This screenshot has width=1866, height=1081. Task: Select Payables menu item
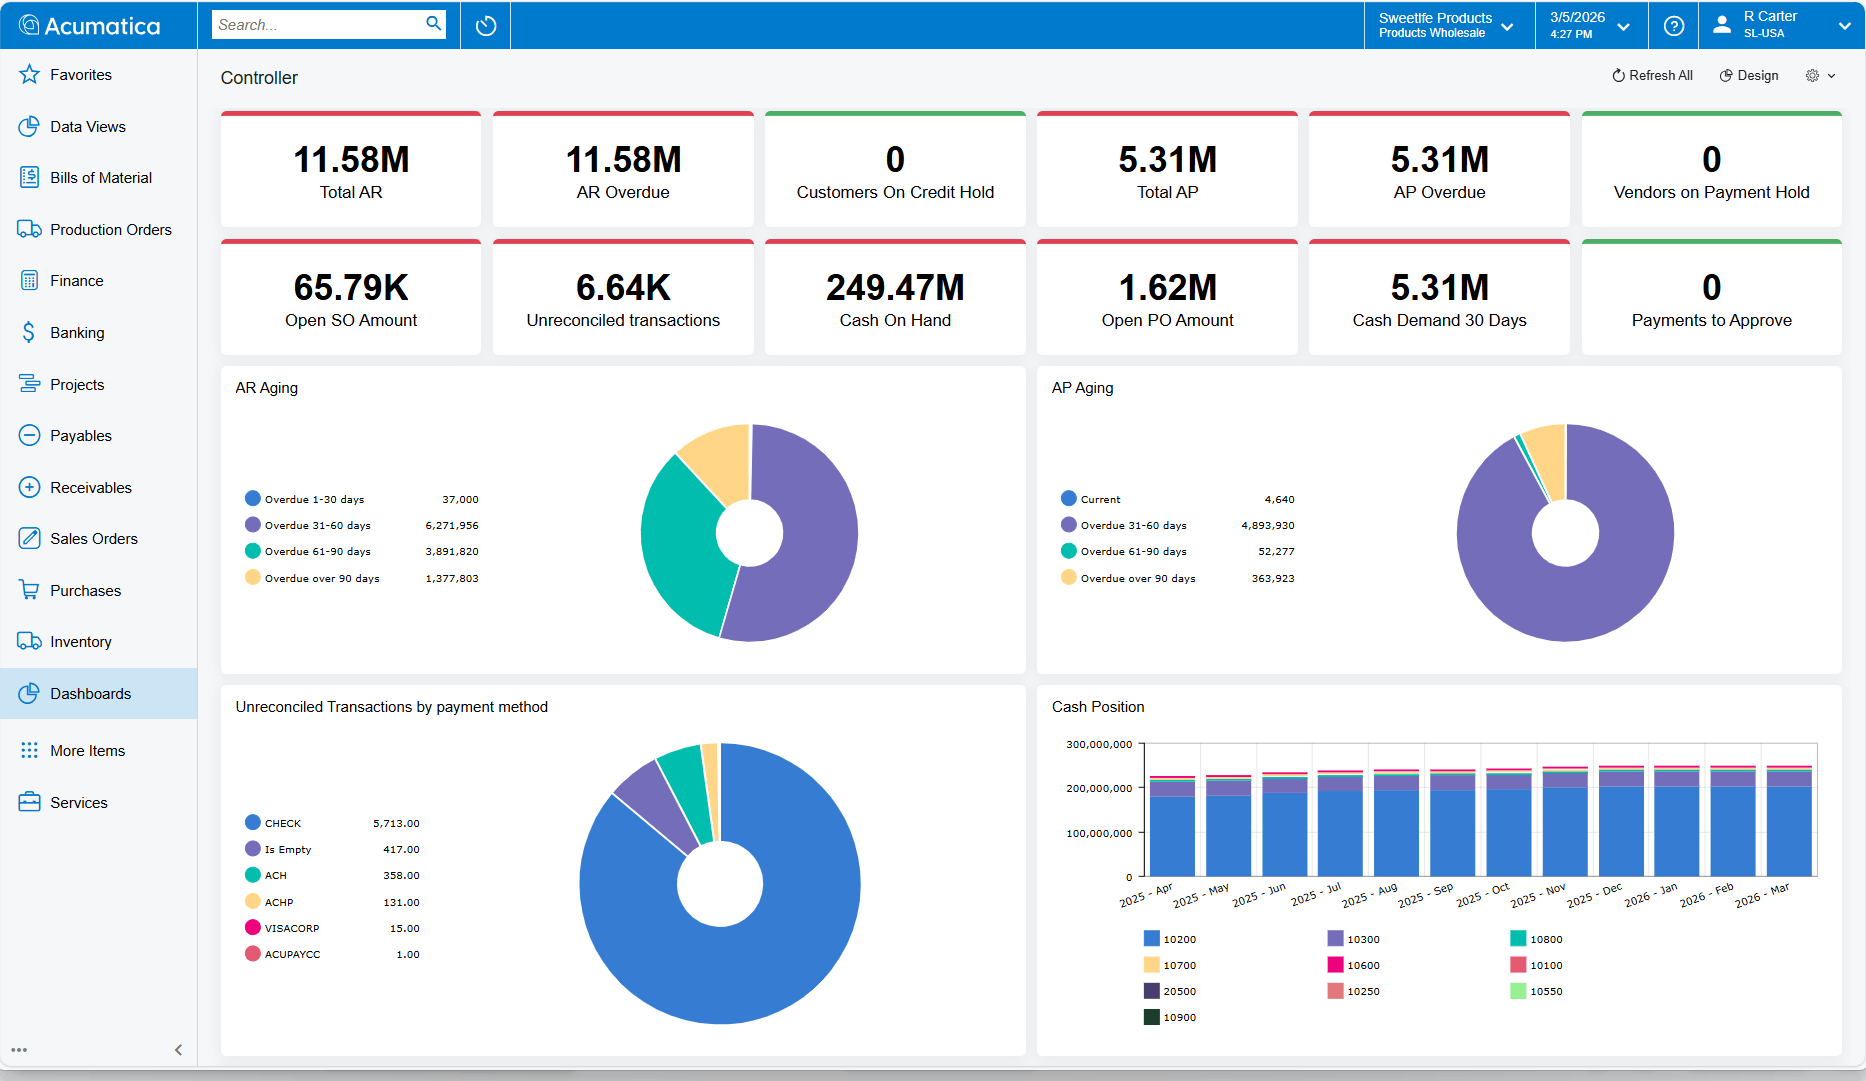pos(98,436)
